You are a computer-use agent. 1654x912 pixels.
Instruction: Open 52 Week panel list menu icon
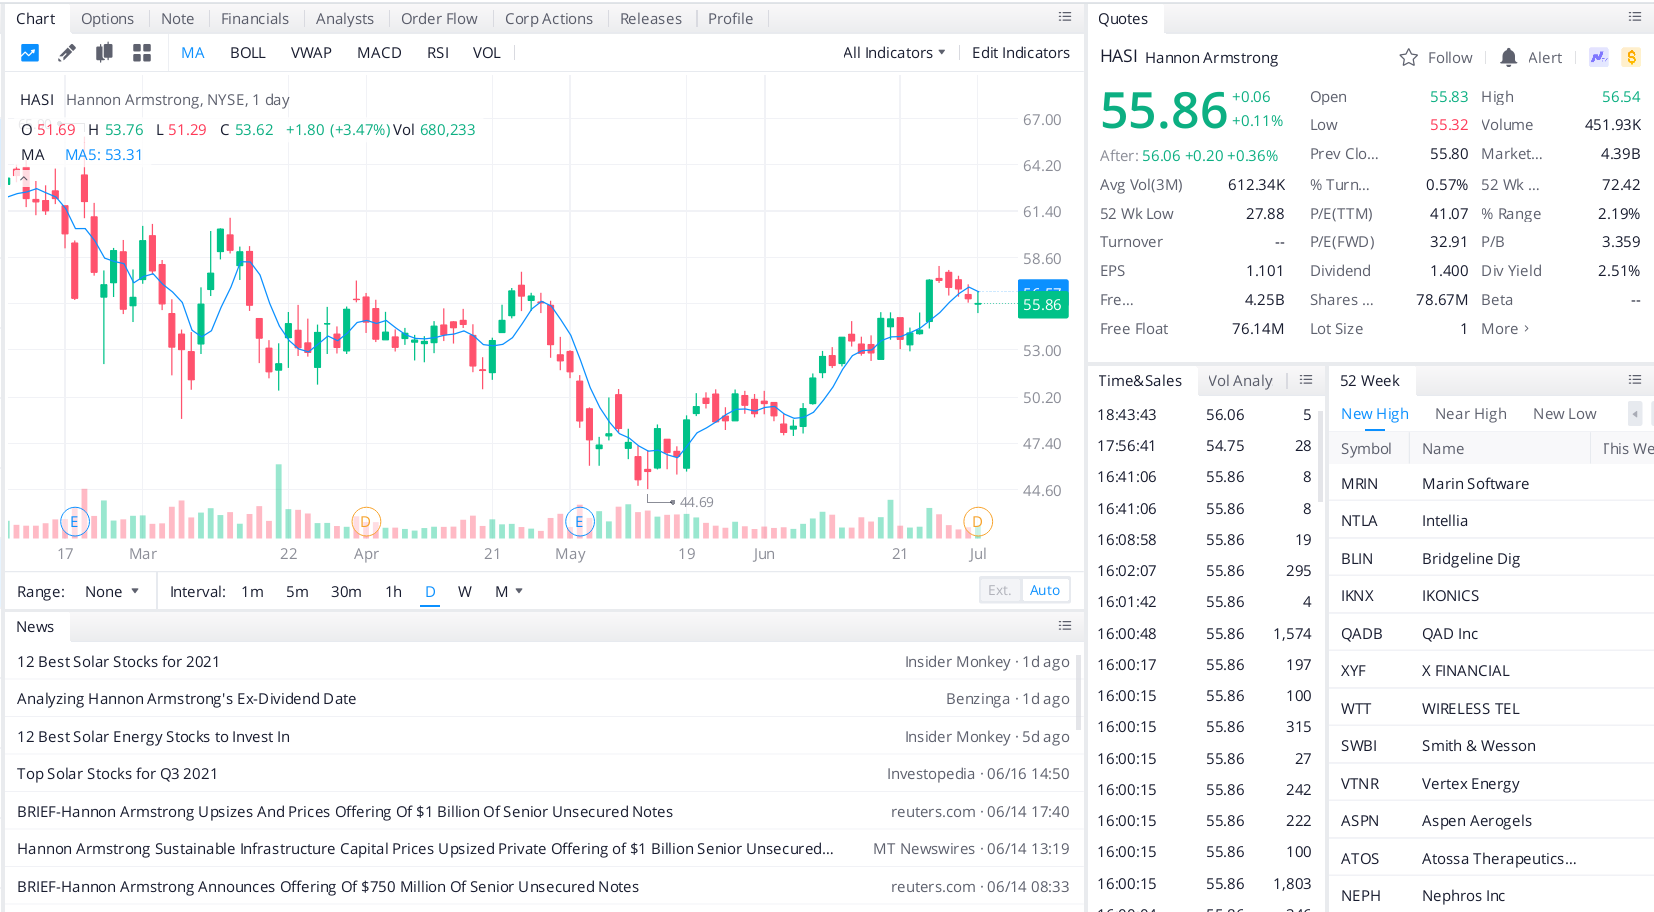[1635, 380]
